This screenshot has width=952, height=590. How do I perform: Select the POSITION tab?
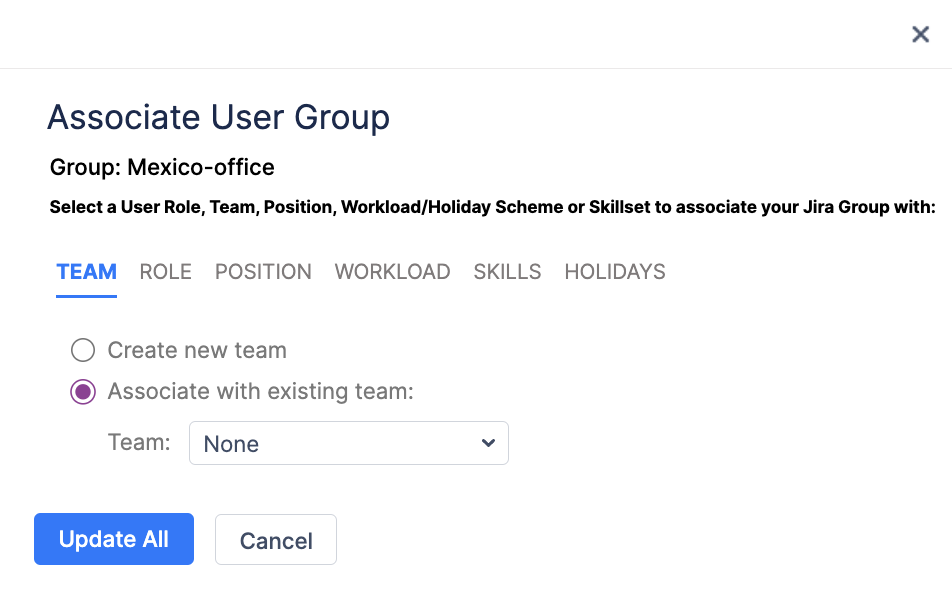(x=263, y=272)
